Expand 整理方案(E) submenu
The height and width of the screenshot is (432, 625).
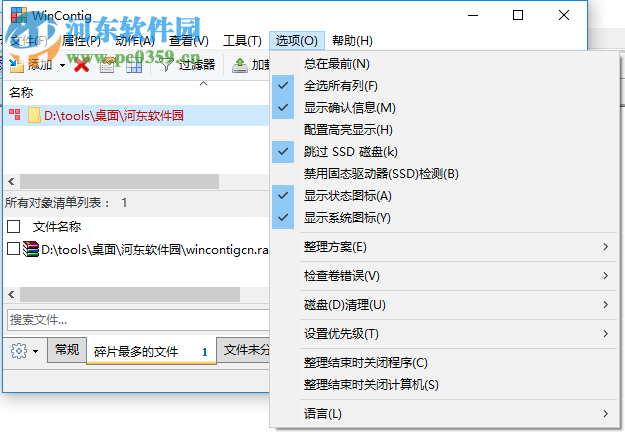pyautogui.click(x=444, y=247)
